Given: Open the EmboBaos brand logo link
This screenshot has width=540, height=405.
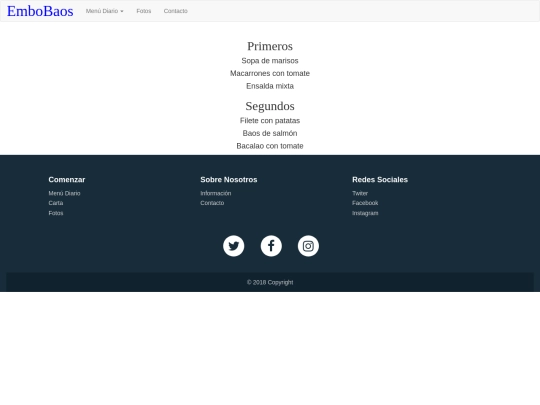Looking at the screenshot, I should (40, 11).
